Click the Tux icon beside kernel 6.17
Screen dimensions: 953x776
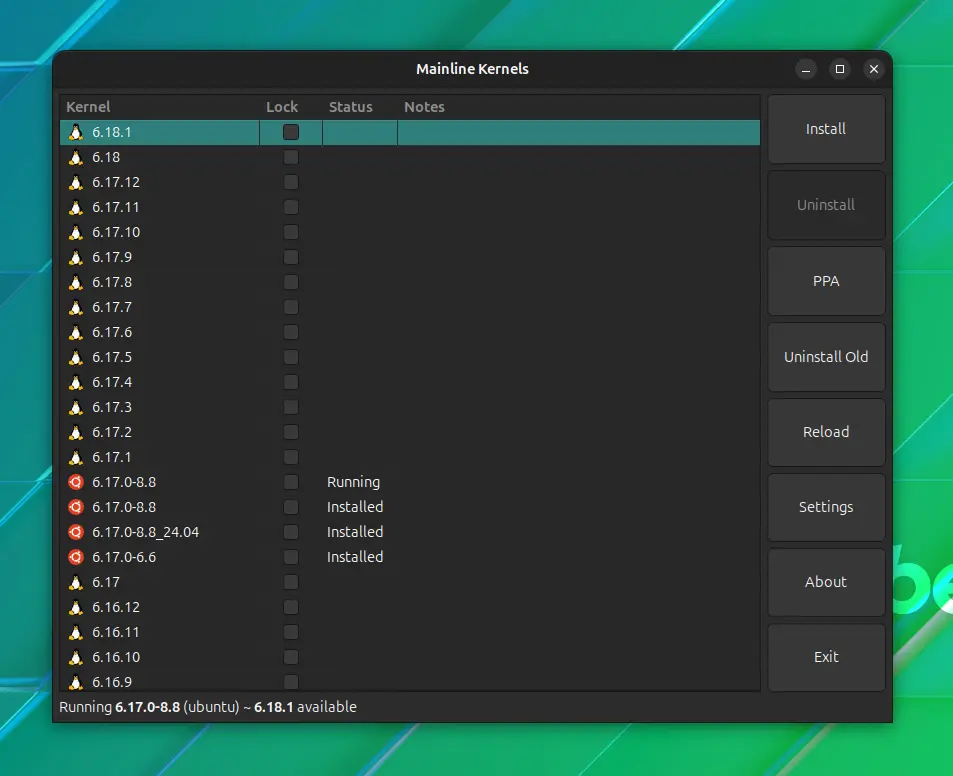point(76,581)
